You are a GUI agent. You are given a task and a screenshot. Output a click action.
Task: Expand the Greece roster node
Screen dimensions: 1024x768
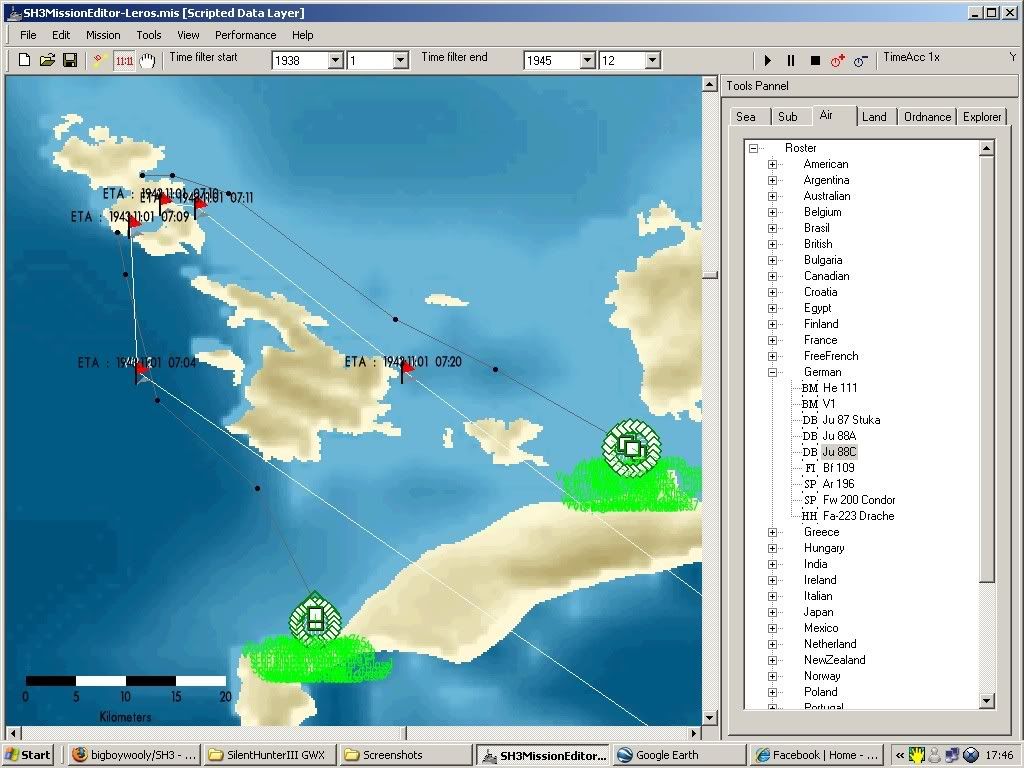tap(773, 532)
